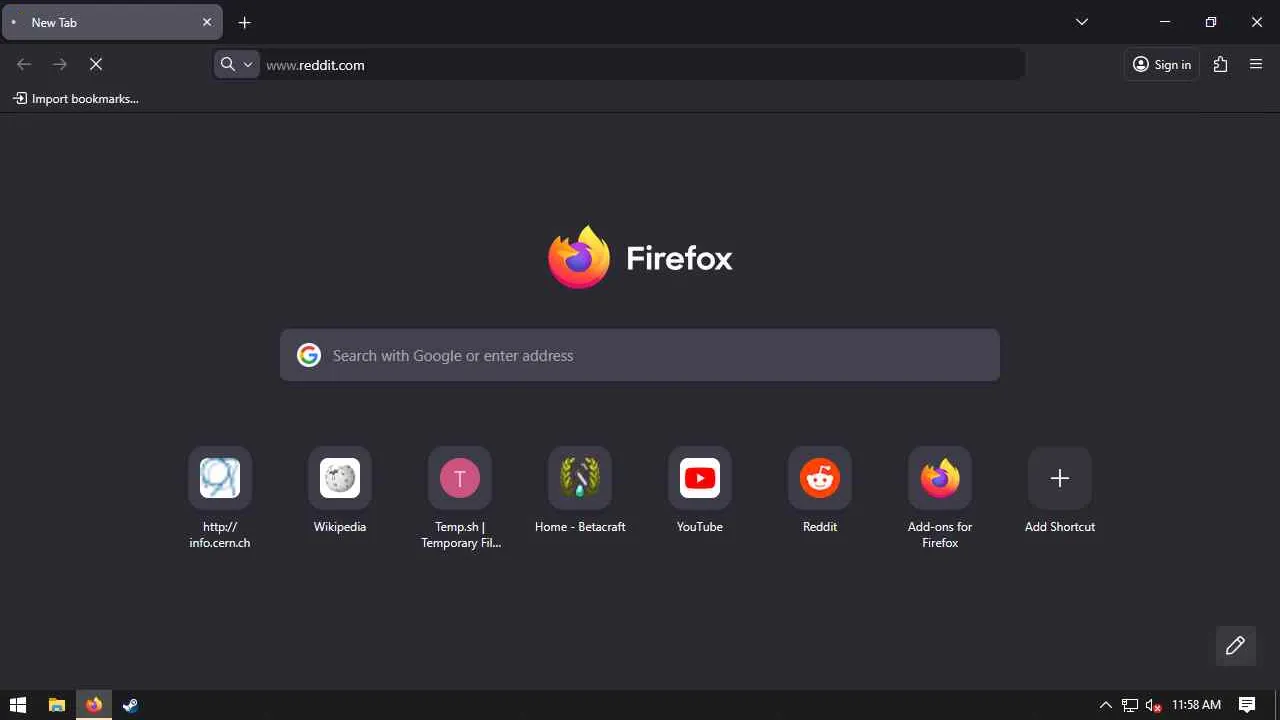Go back with the left arrow button
Image resolution: width=1280 pixels, height=720 pixels.
pyautogui.click(x=24, y=64)
